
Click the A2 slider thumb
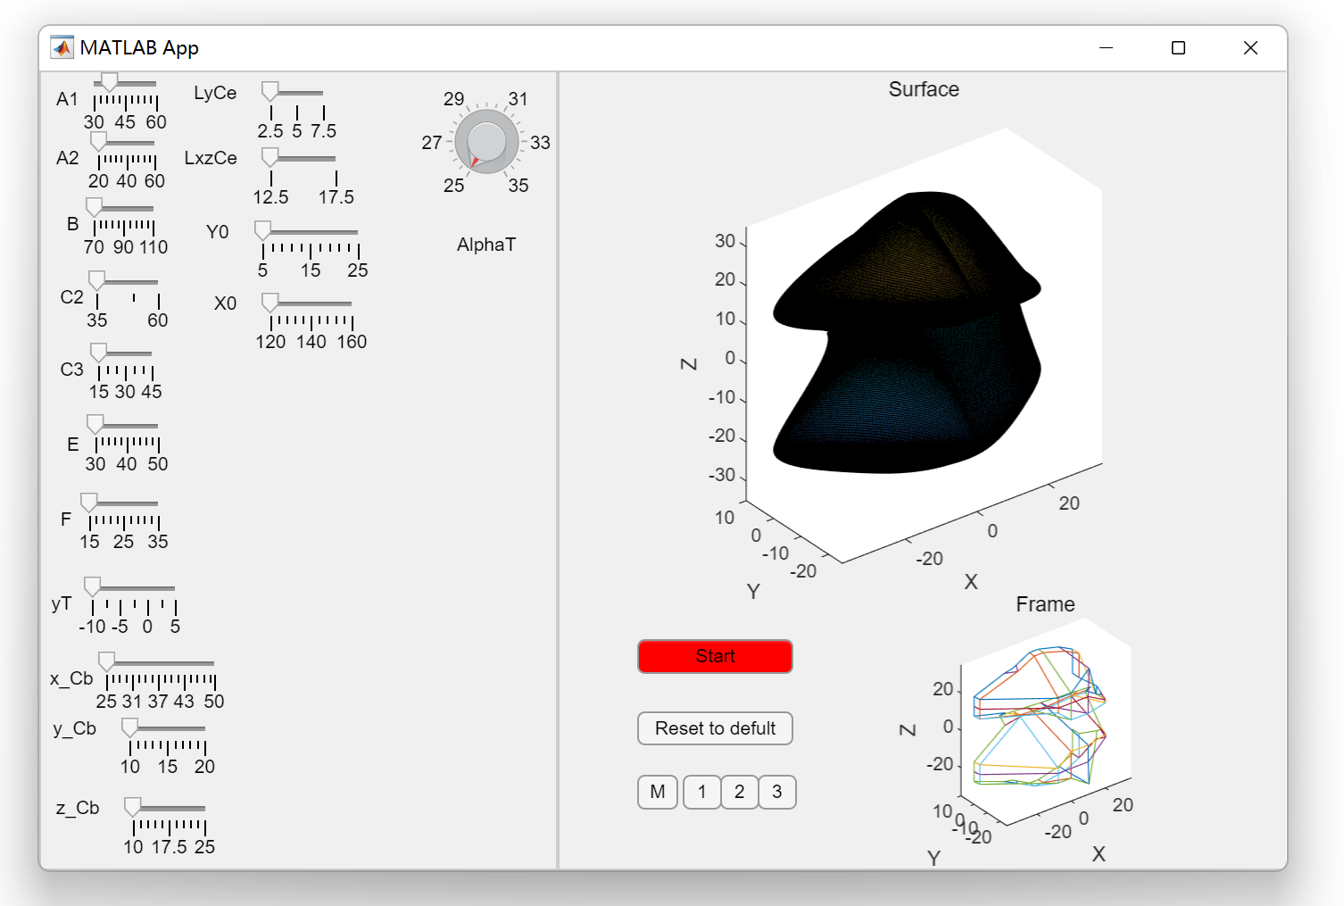[x=98, y=142]
